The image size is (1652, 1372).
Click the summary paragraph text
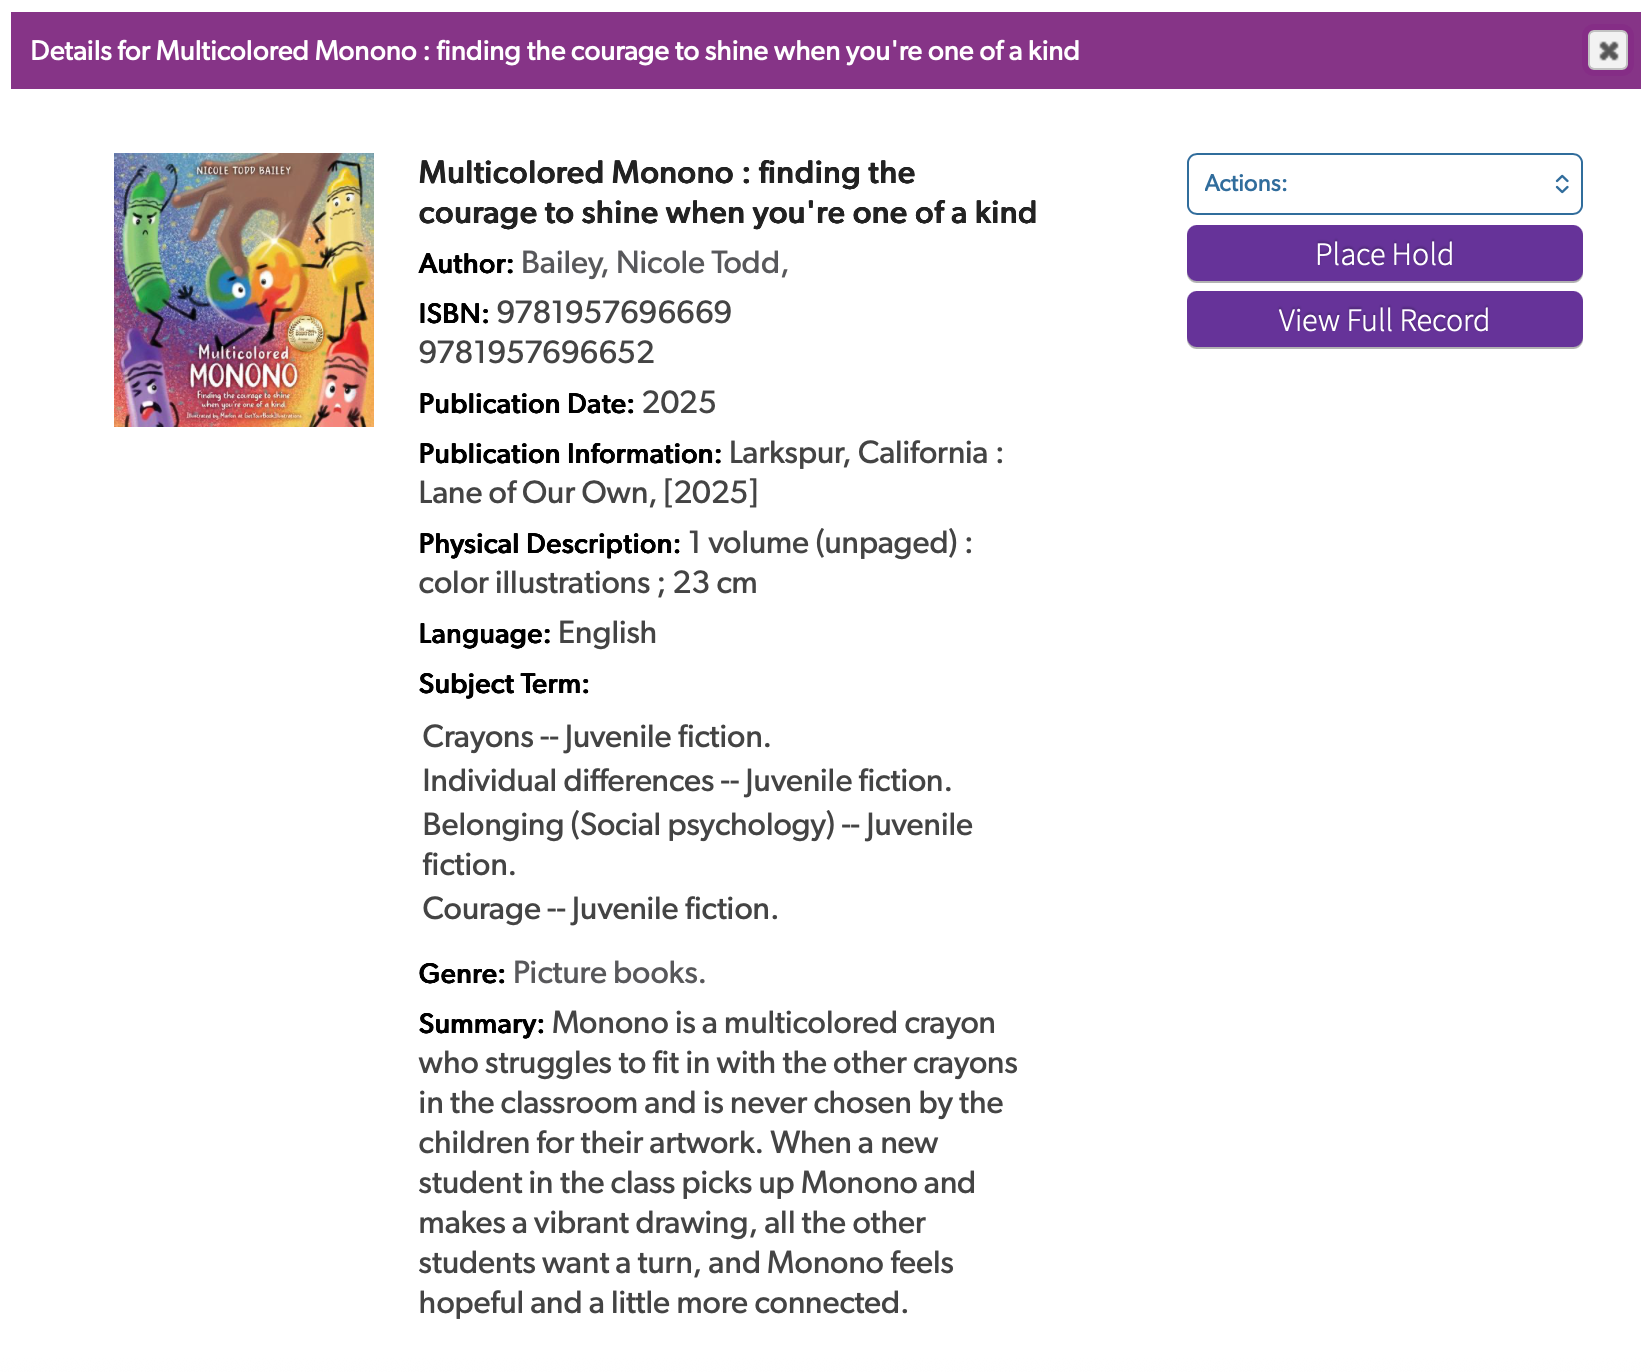tap(718, 1163)
